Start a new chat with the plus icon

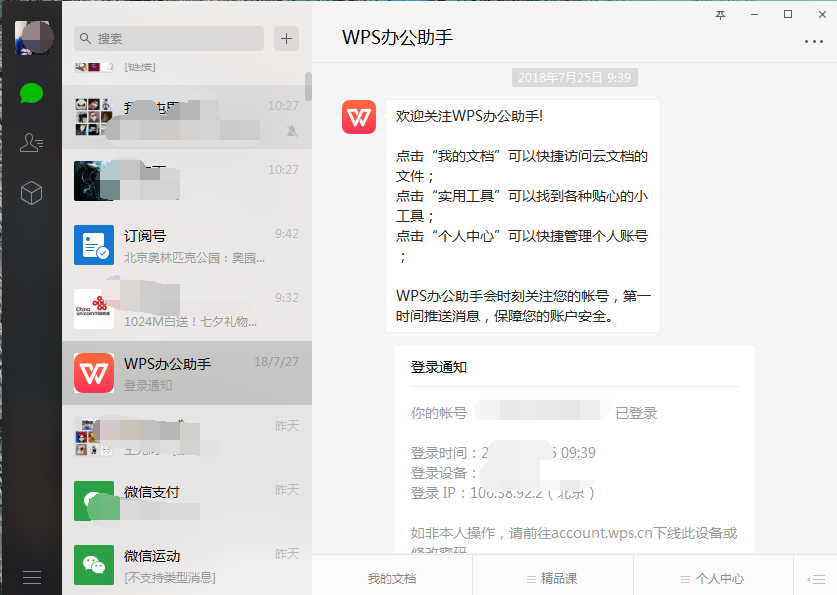[287, 38]
